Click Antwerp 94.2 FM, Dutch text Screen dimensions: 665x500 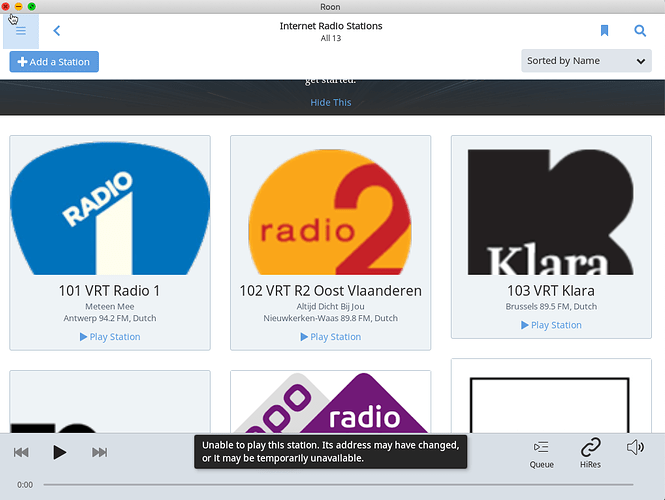(110, 318)
